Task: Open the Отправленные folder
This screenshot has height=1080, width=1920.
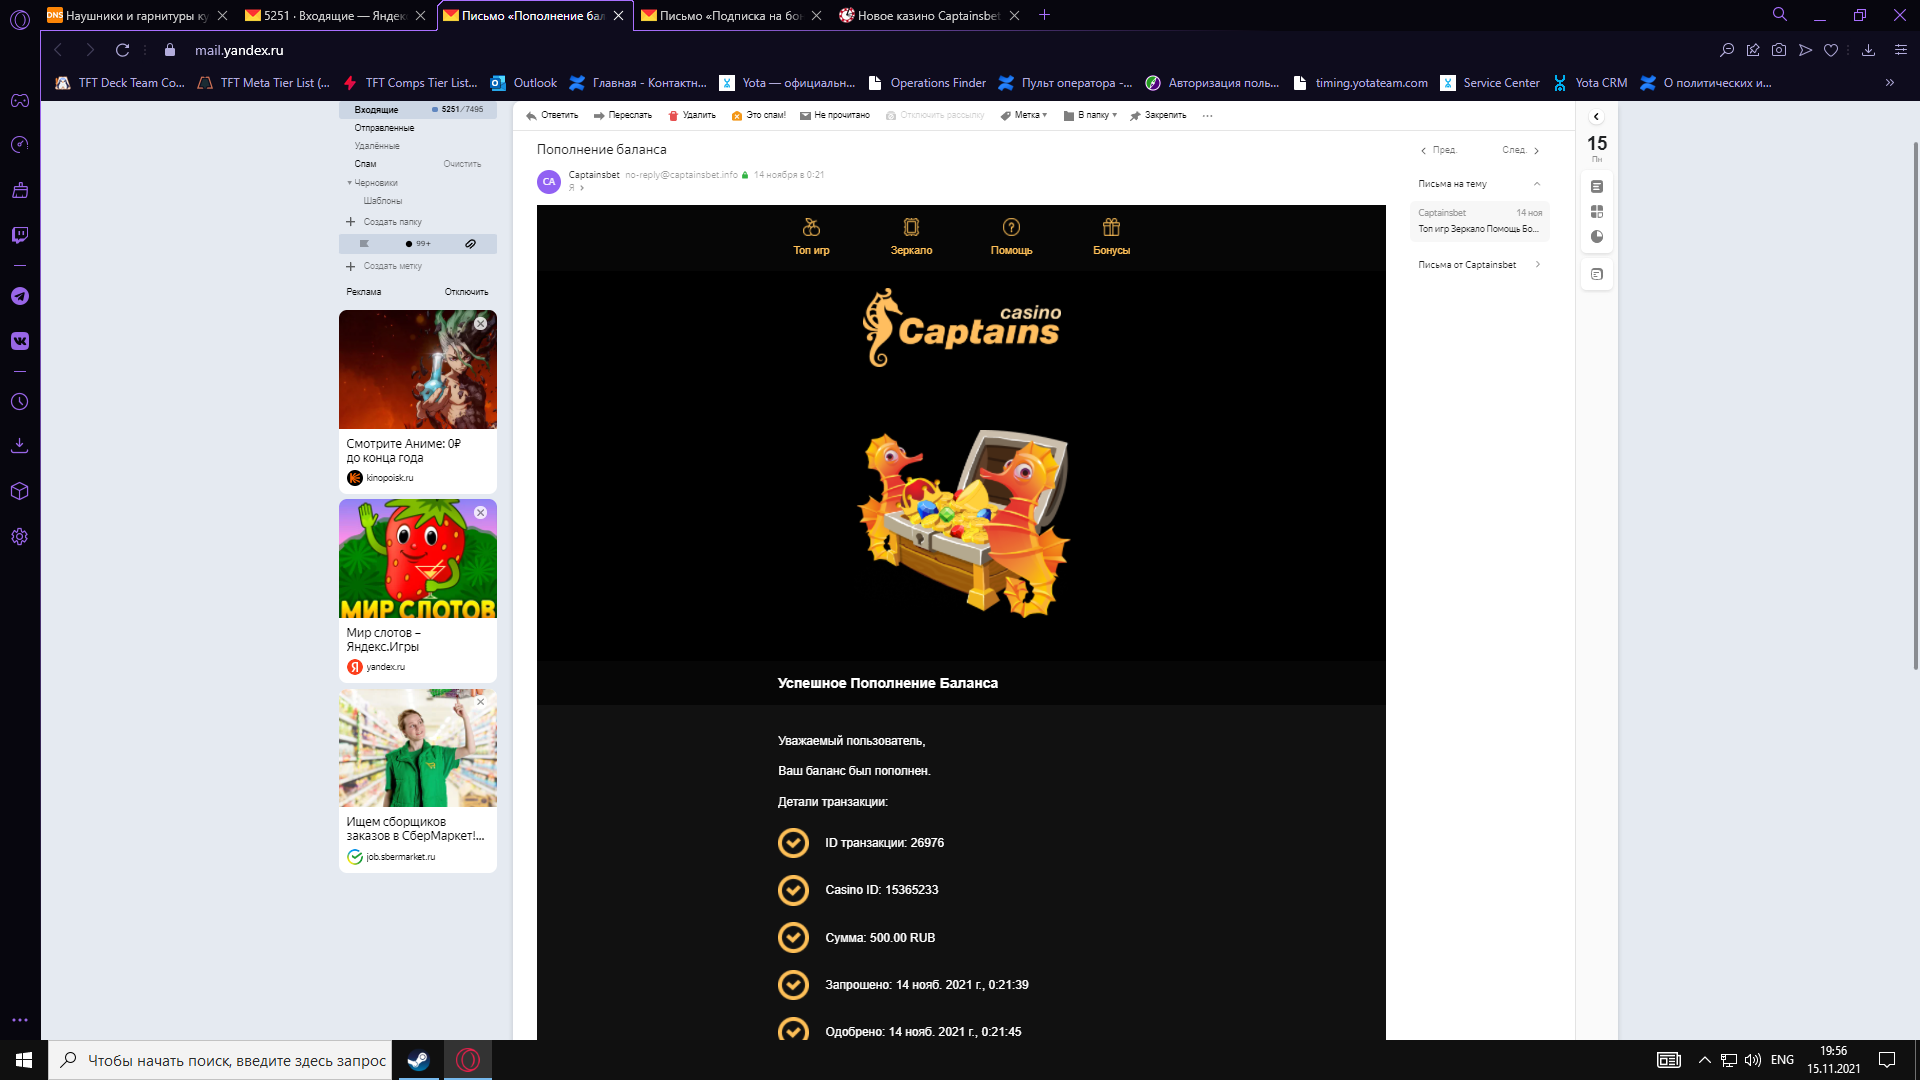Action: tap(384, 128)
